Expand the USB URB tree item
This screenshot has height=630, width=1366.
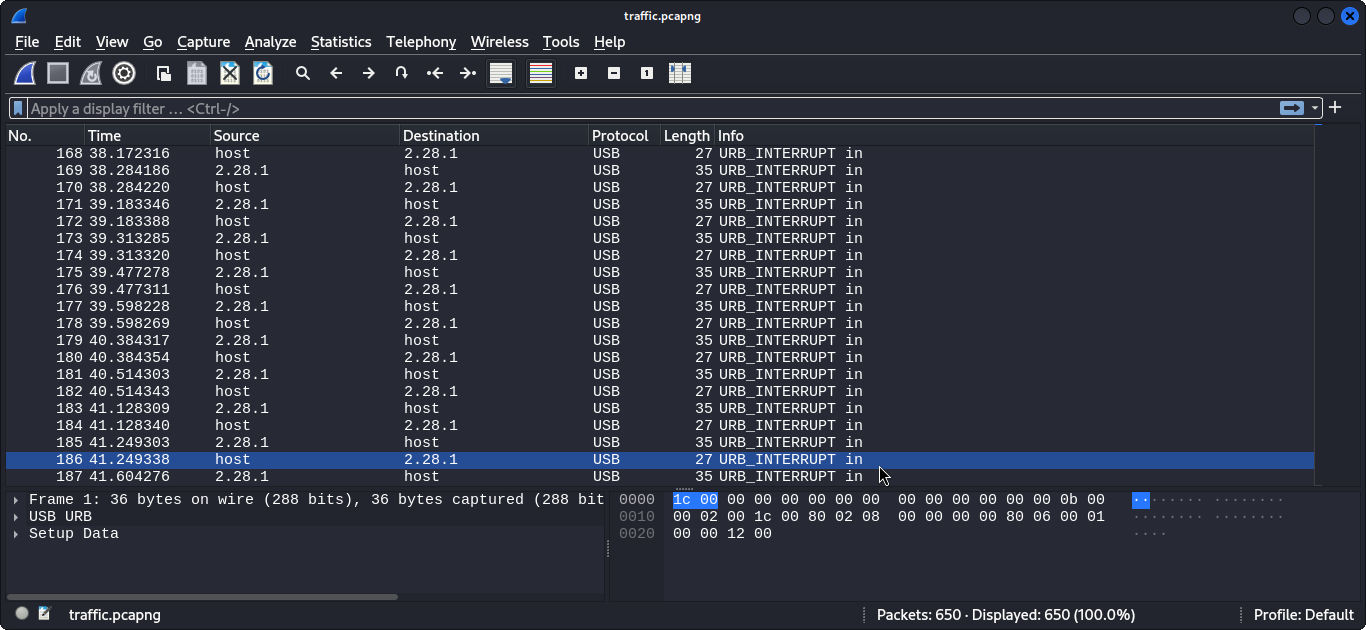pyautogui.click(x=17, y=516)
